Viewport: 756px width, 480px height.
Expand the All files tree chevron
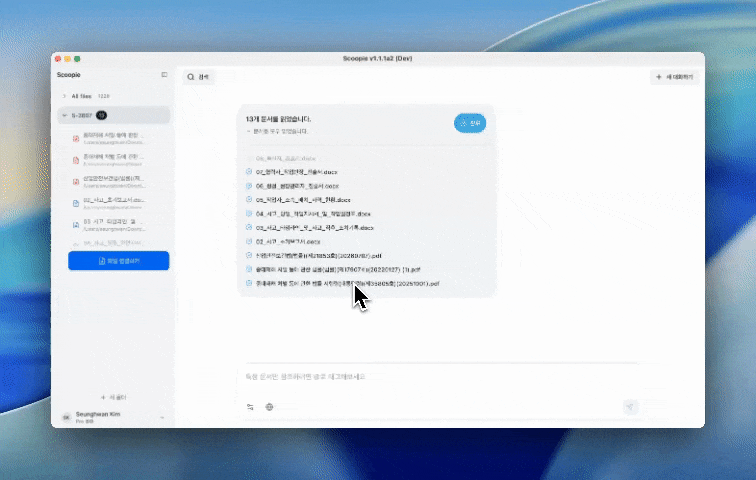(x=64, y=96)
